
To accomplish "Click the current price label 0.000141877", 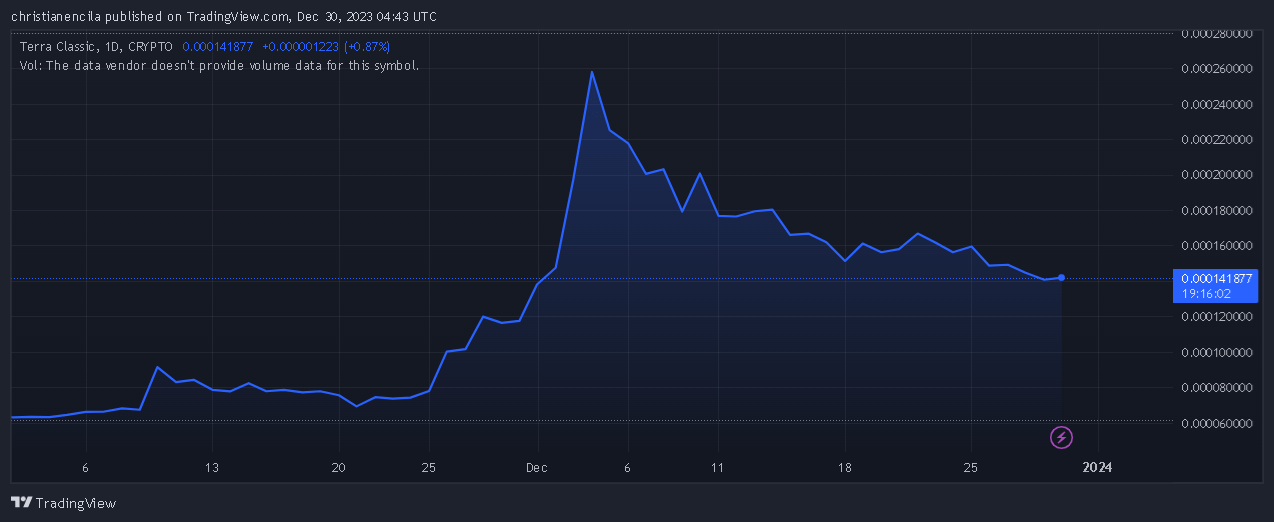I will [x=1216, y=279].
